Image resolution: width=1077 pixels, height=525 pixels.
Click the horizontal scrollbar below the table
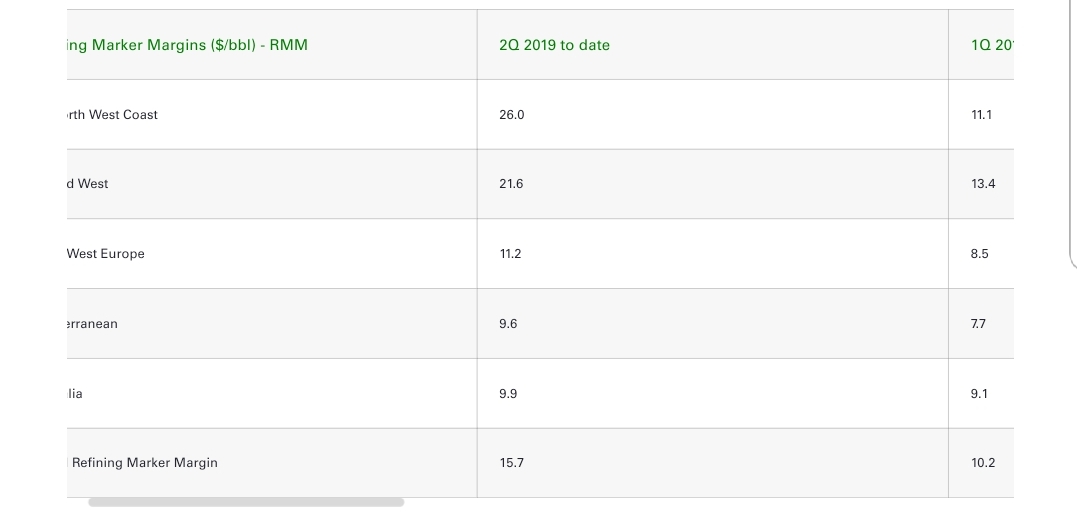coord(246,502)
